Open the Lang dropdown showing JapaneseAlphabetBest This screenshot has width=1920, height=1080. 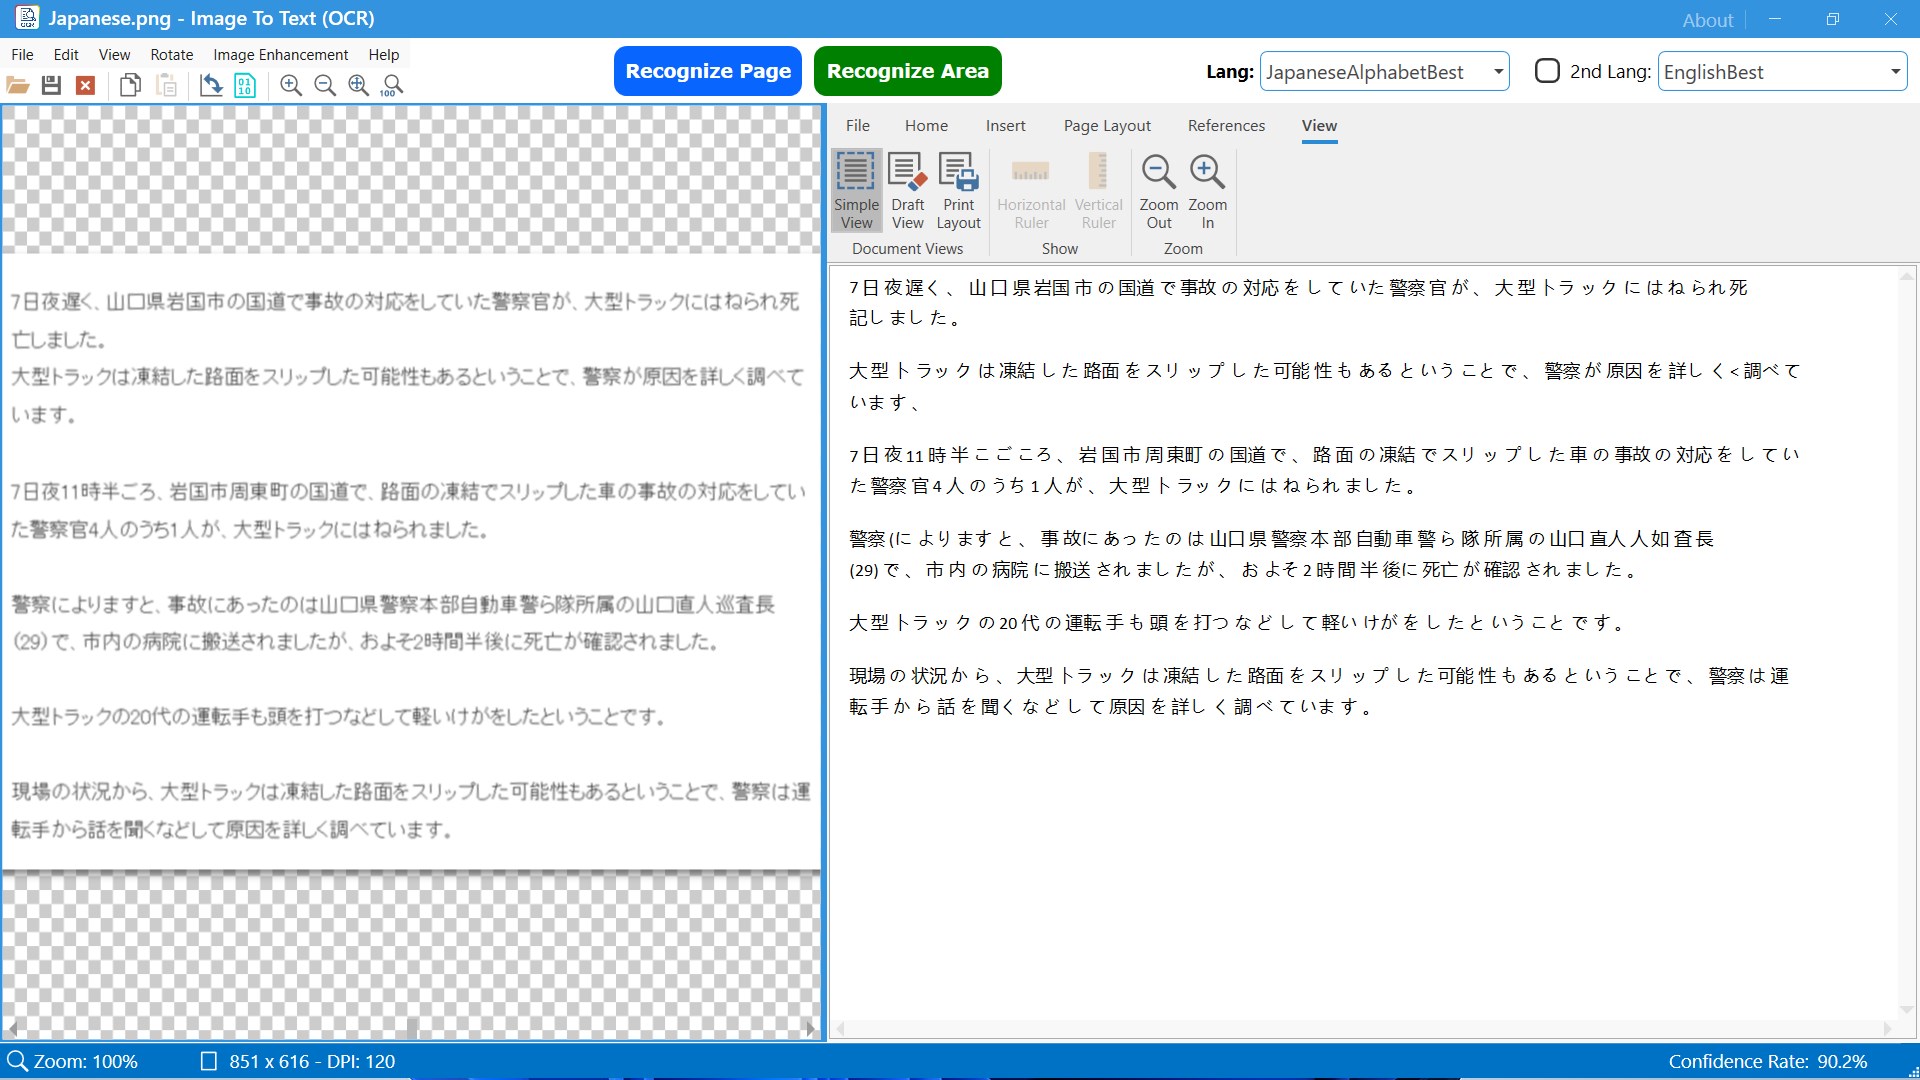click(1384, 71)
